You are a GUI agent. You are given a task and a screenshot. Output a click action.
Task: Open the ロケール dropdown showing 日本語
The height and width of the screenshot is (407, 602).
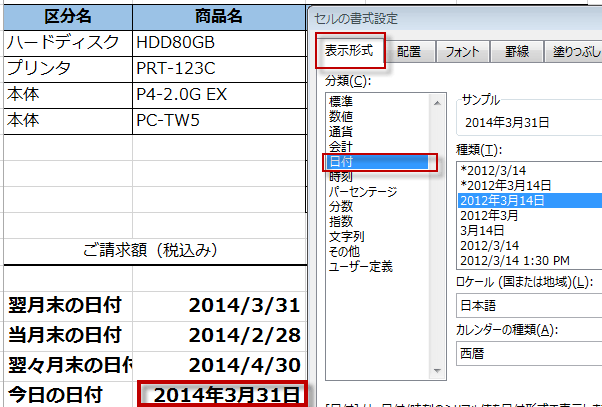(x=529, y=306)
